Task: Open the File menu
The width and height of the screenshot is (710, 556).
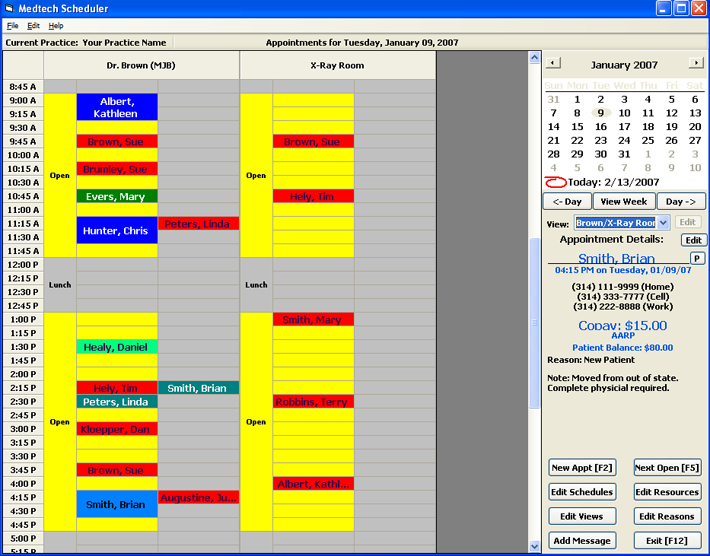Action: pyautogui.click(x=12, y=26)
